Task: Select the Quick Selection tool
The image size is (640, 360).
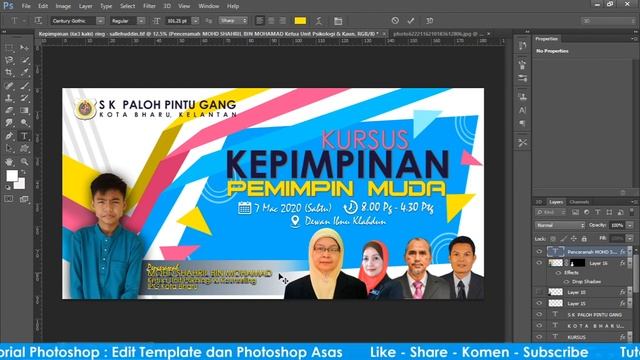Action: coord(24,60)
